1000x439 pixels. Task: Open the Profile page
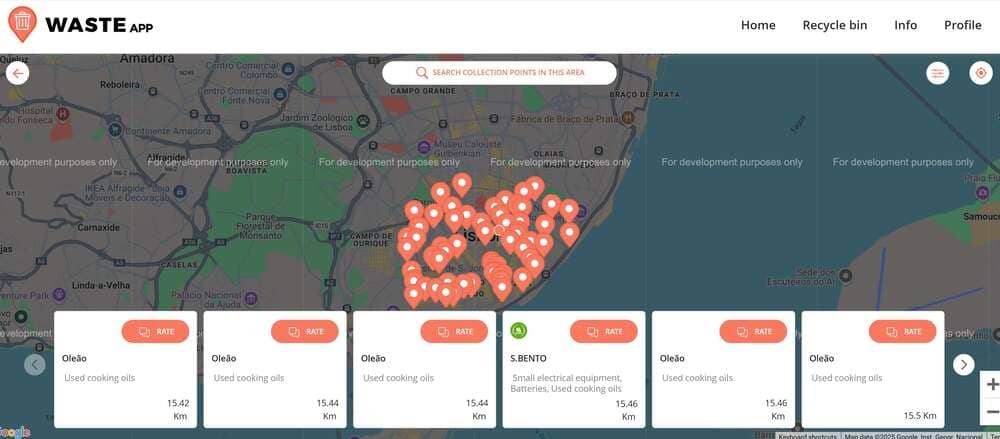962,25
